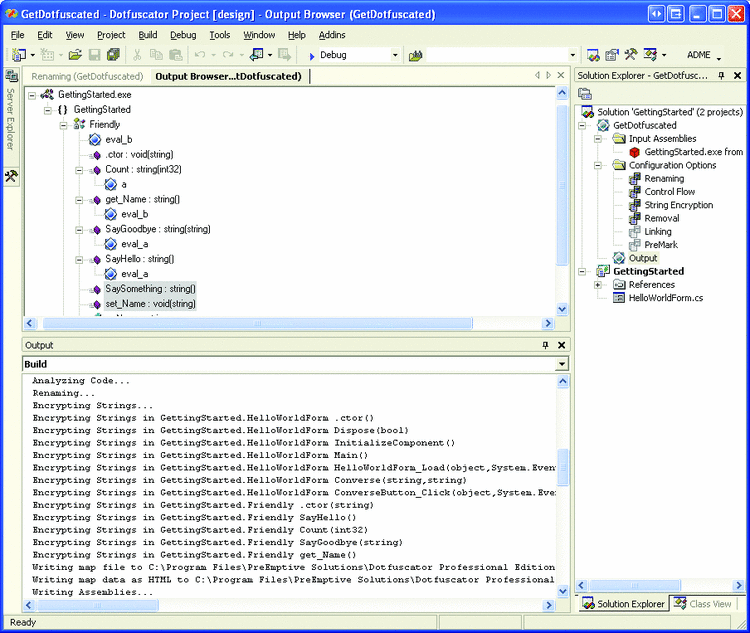
Task: Select String Encryption in Solution Explorer
Action: [678, 205]
